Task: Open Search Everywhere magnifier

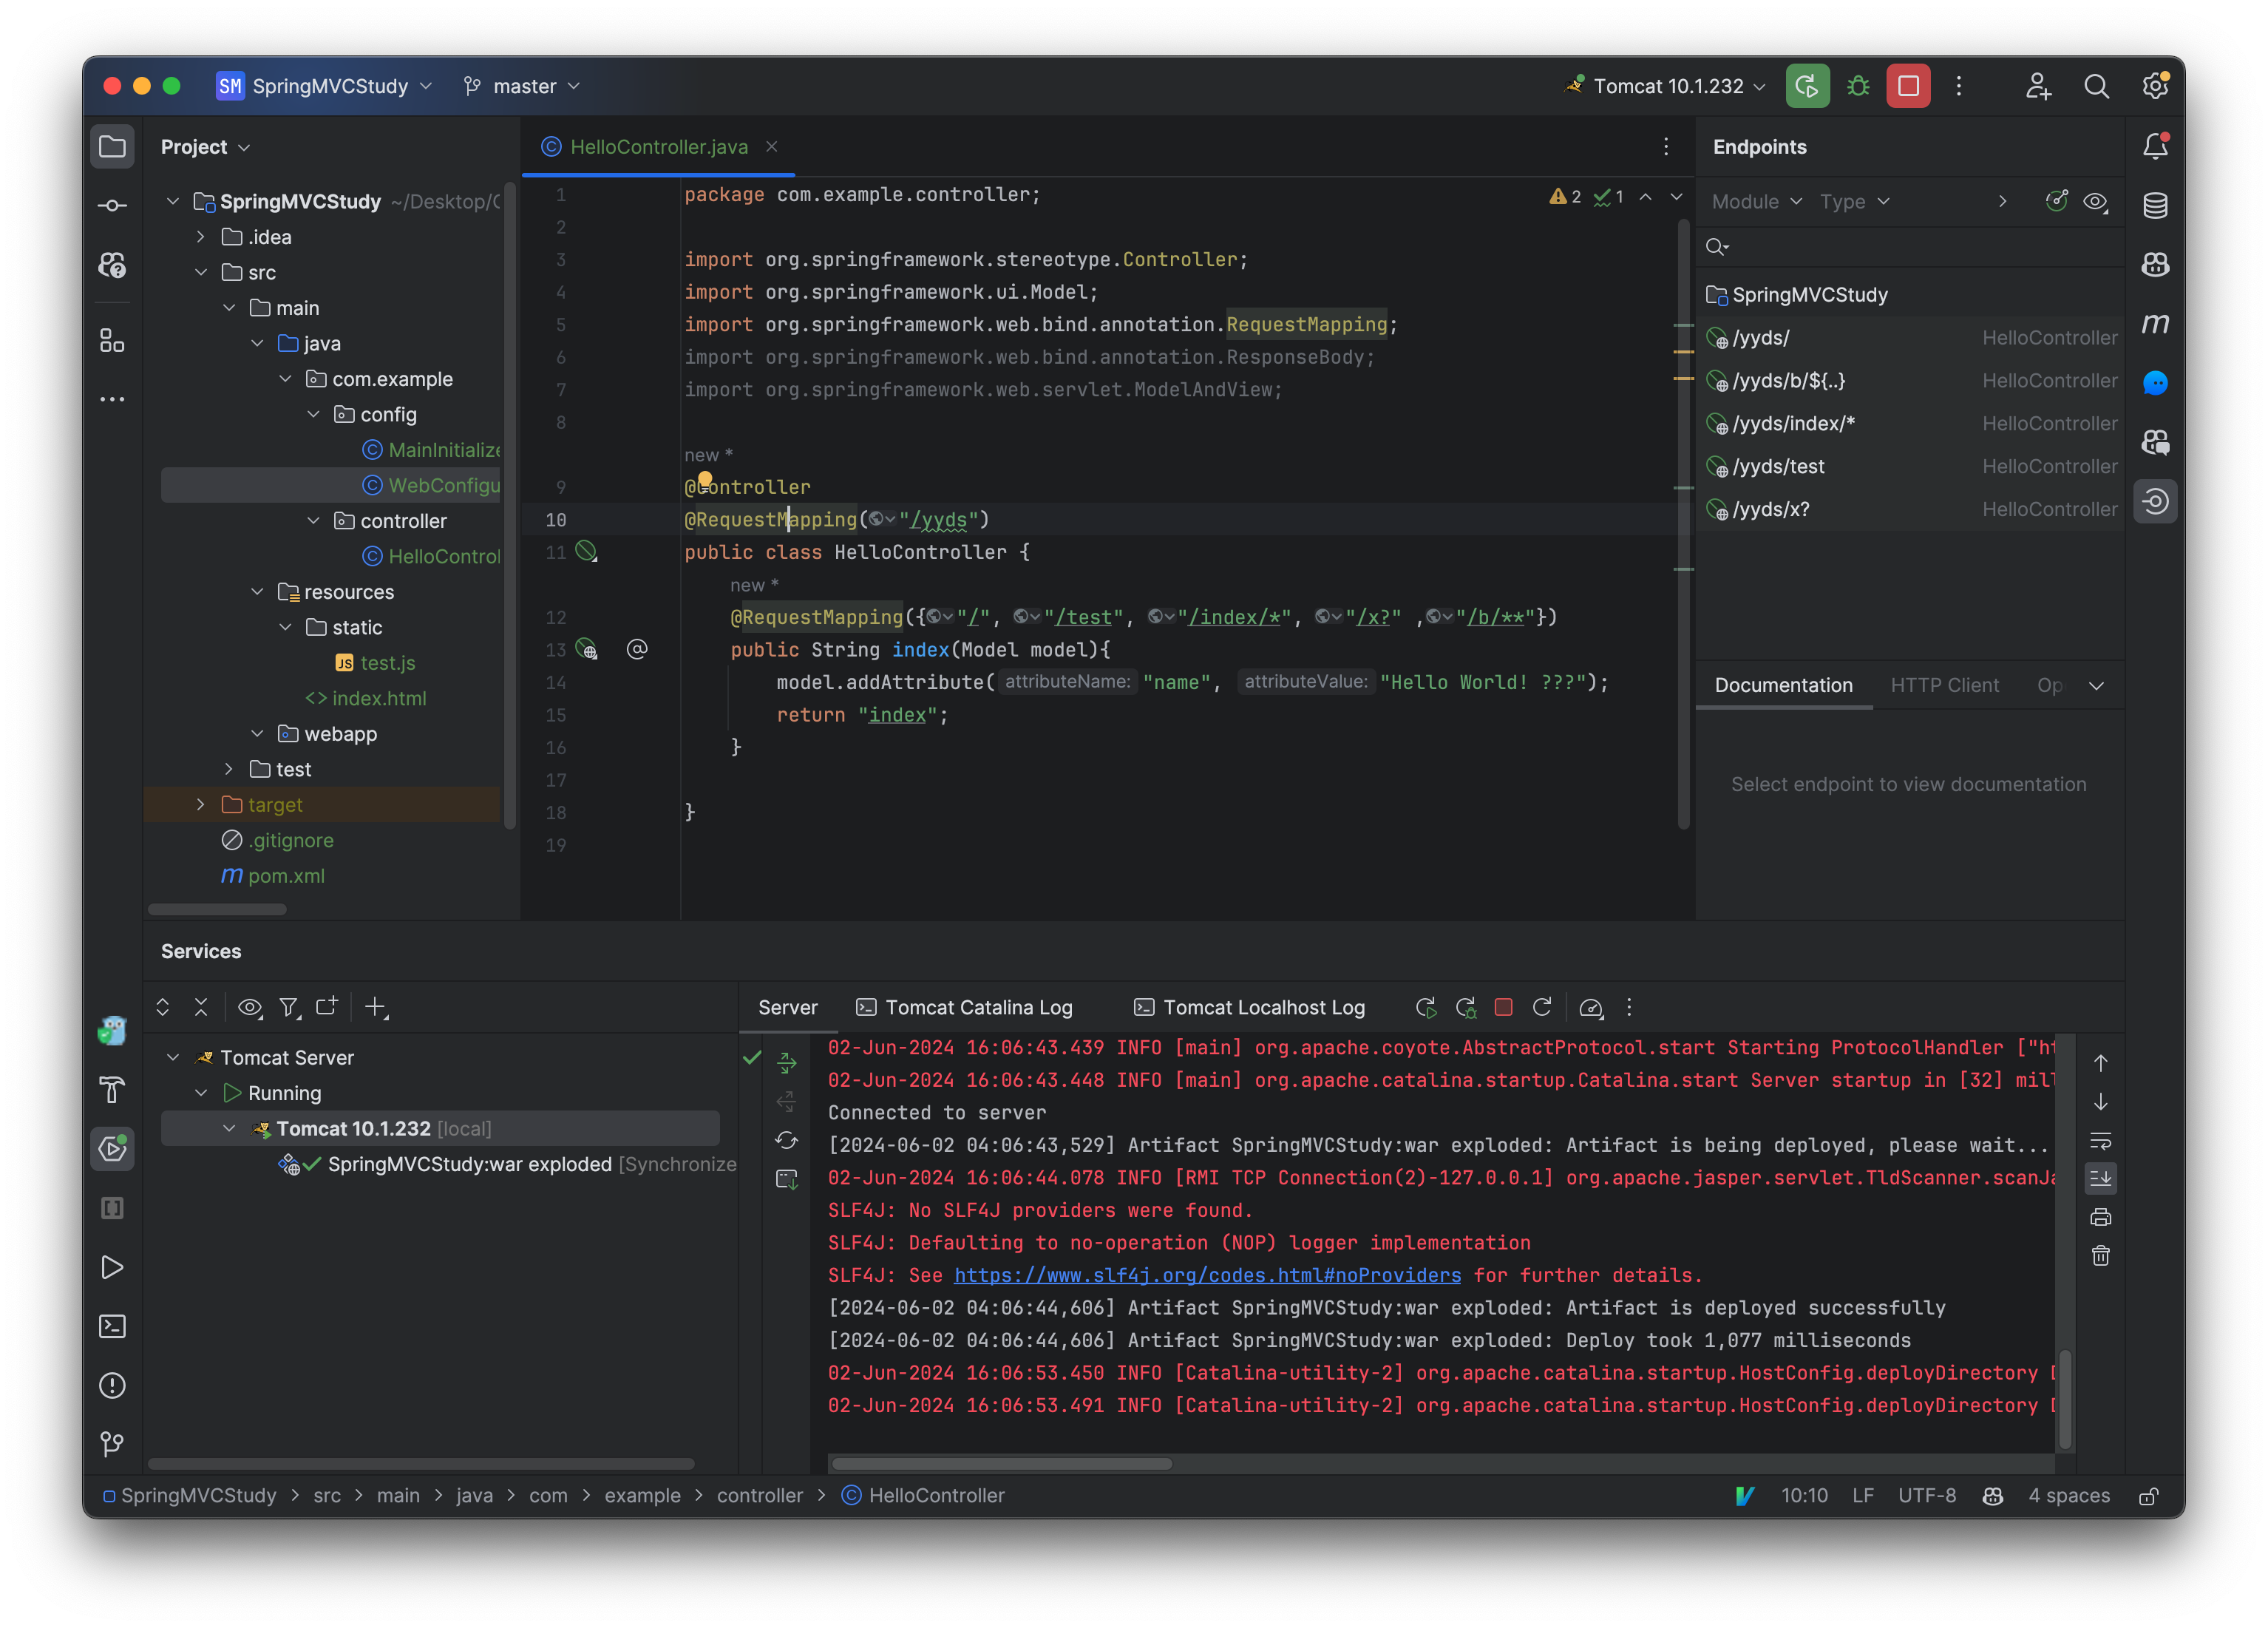Action: (x=2096, y=86)
